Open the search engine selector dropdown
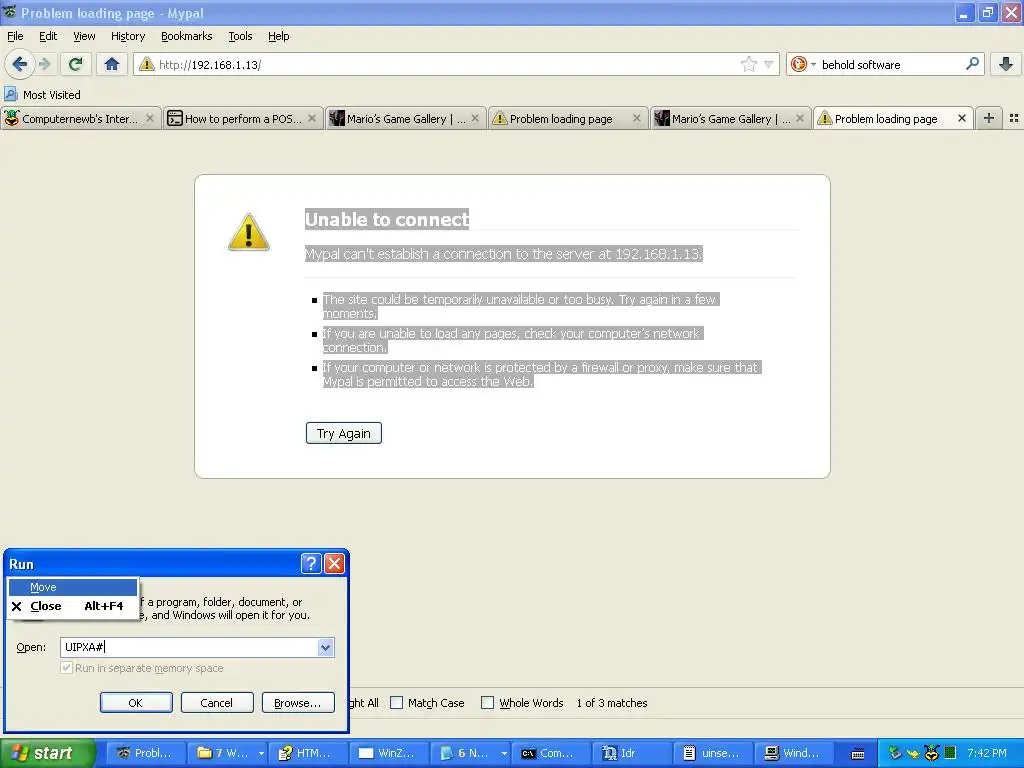Screen dimensions: 1024x768 [x=813, y=64]
